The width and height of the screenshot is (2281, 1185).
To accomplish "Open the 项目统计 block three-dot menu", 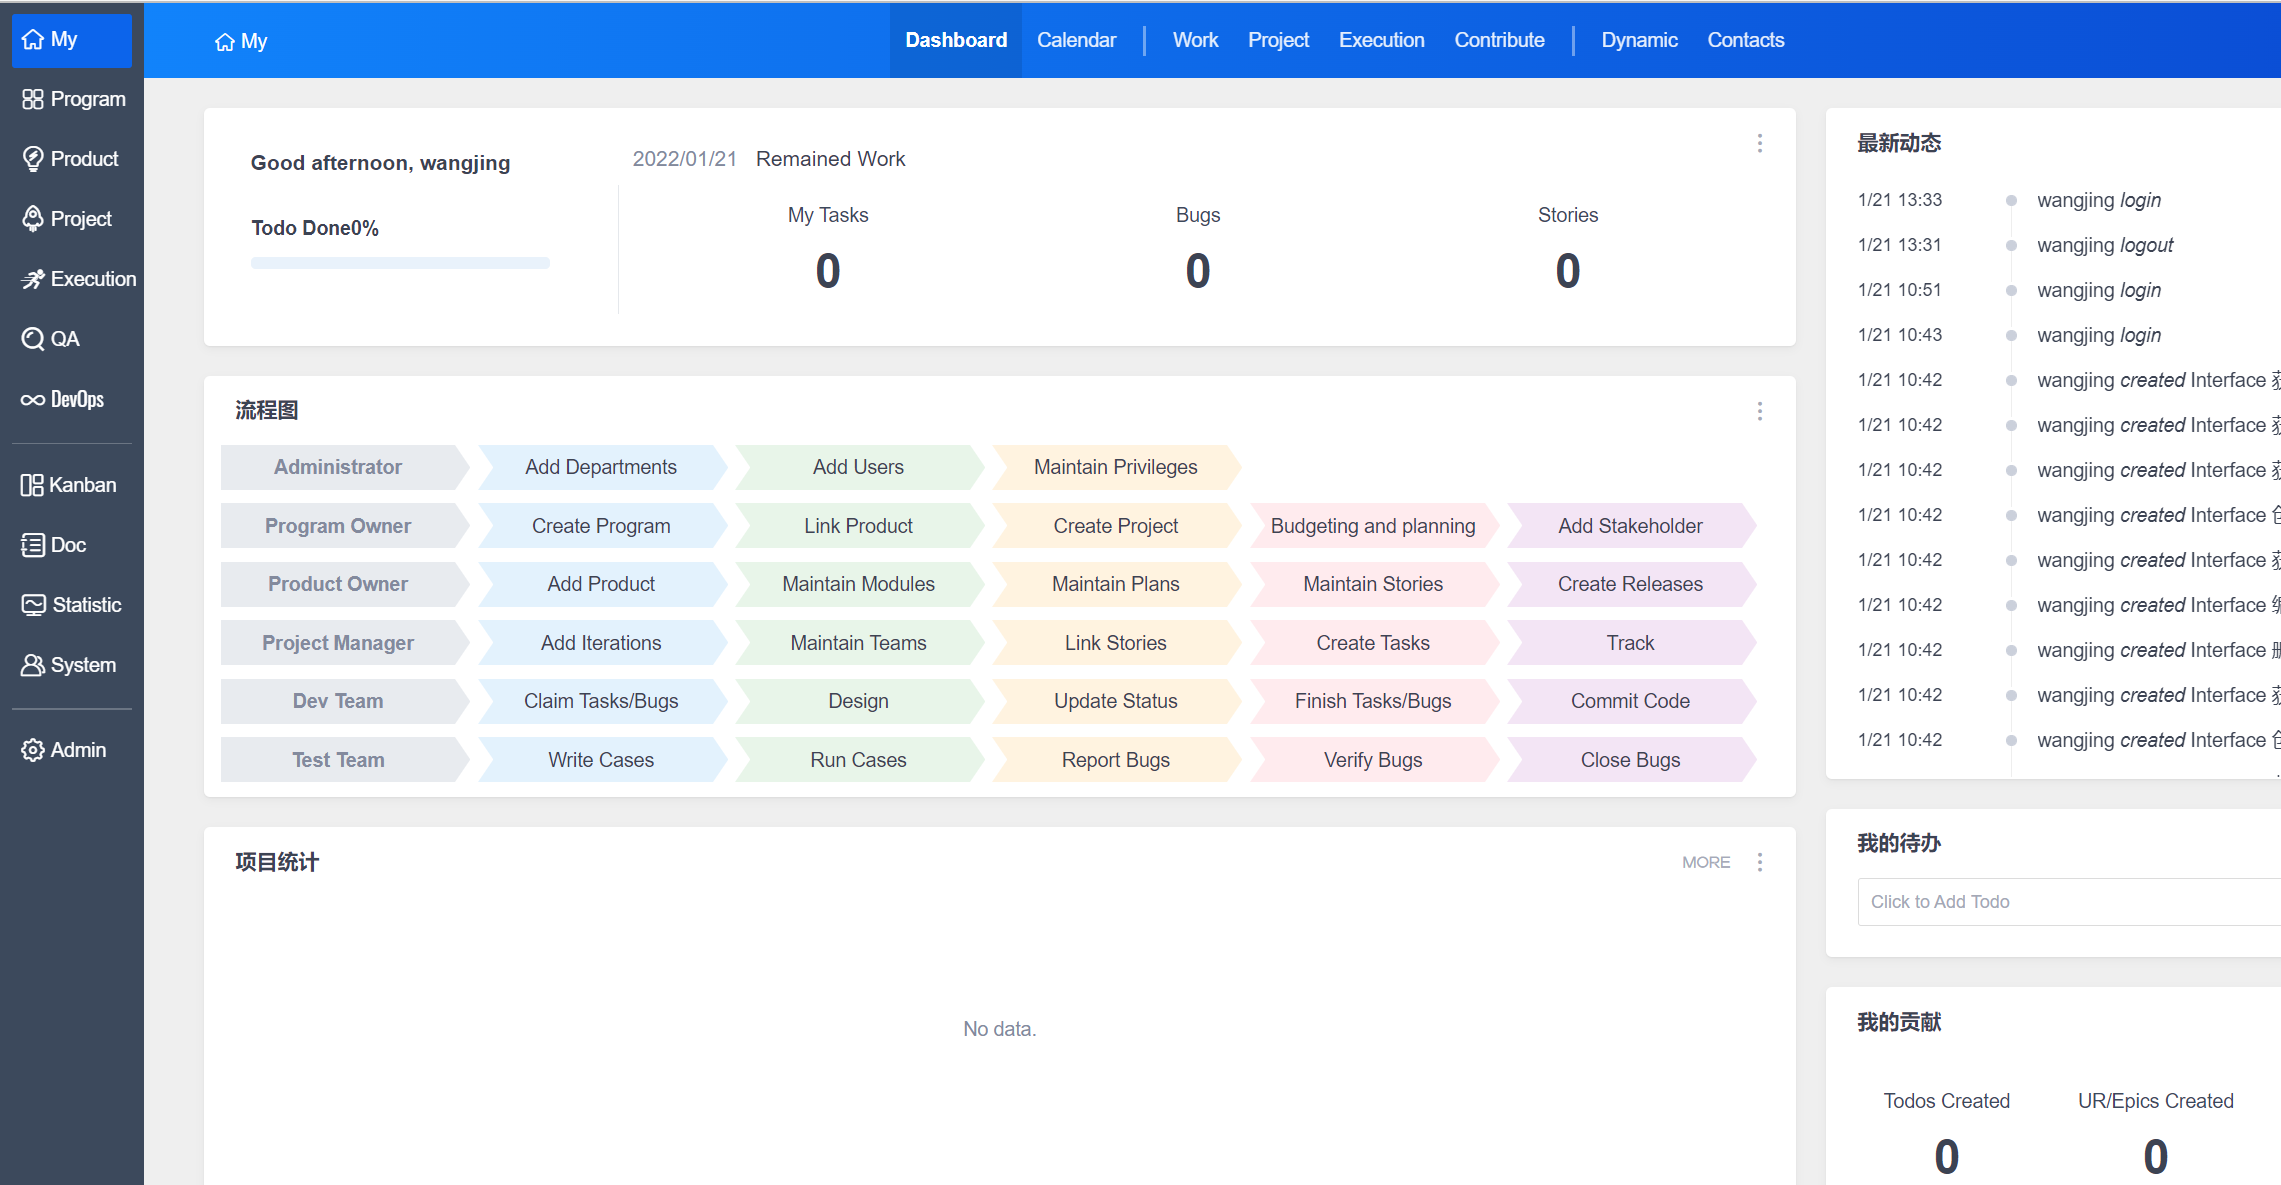I will coord(1760,862).
